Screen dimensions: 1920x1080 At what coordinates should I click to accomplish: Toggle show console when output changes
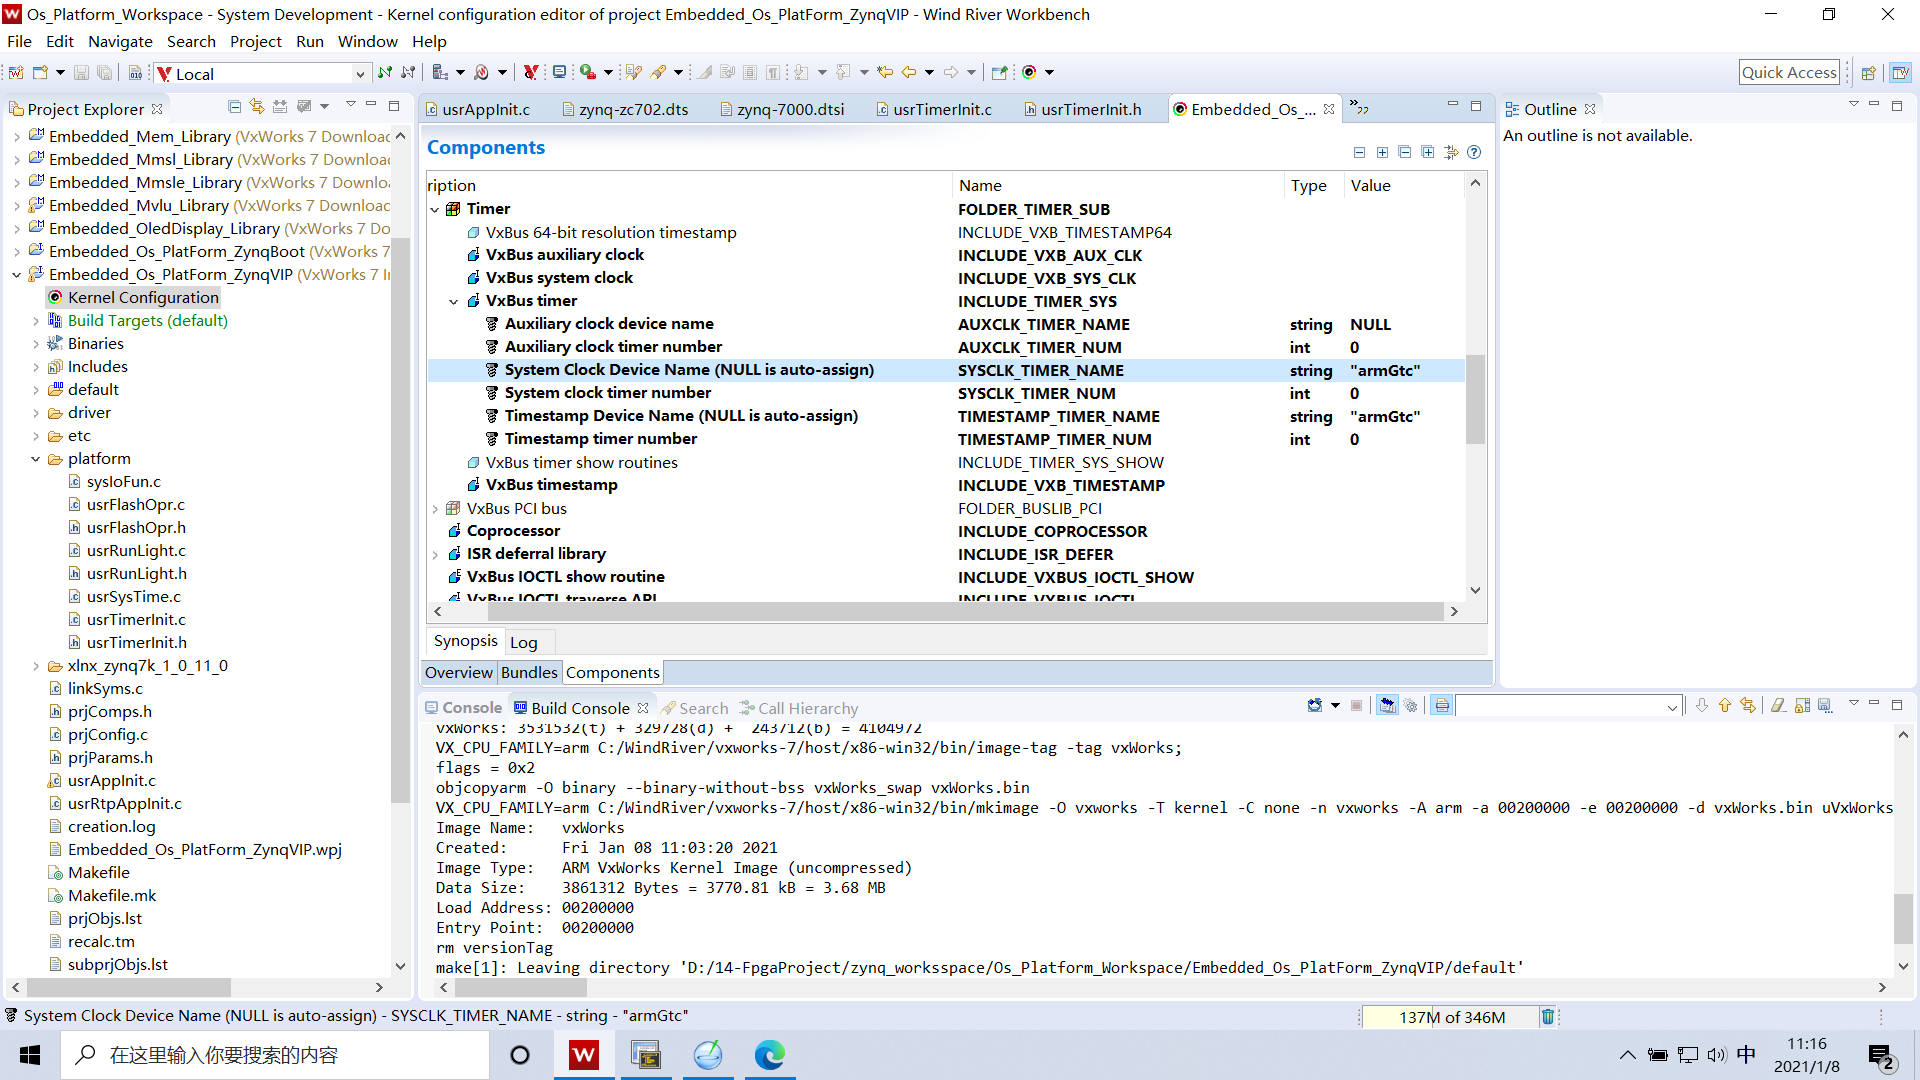[x=1387, y=705]
